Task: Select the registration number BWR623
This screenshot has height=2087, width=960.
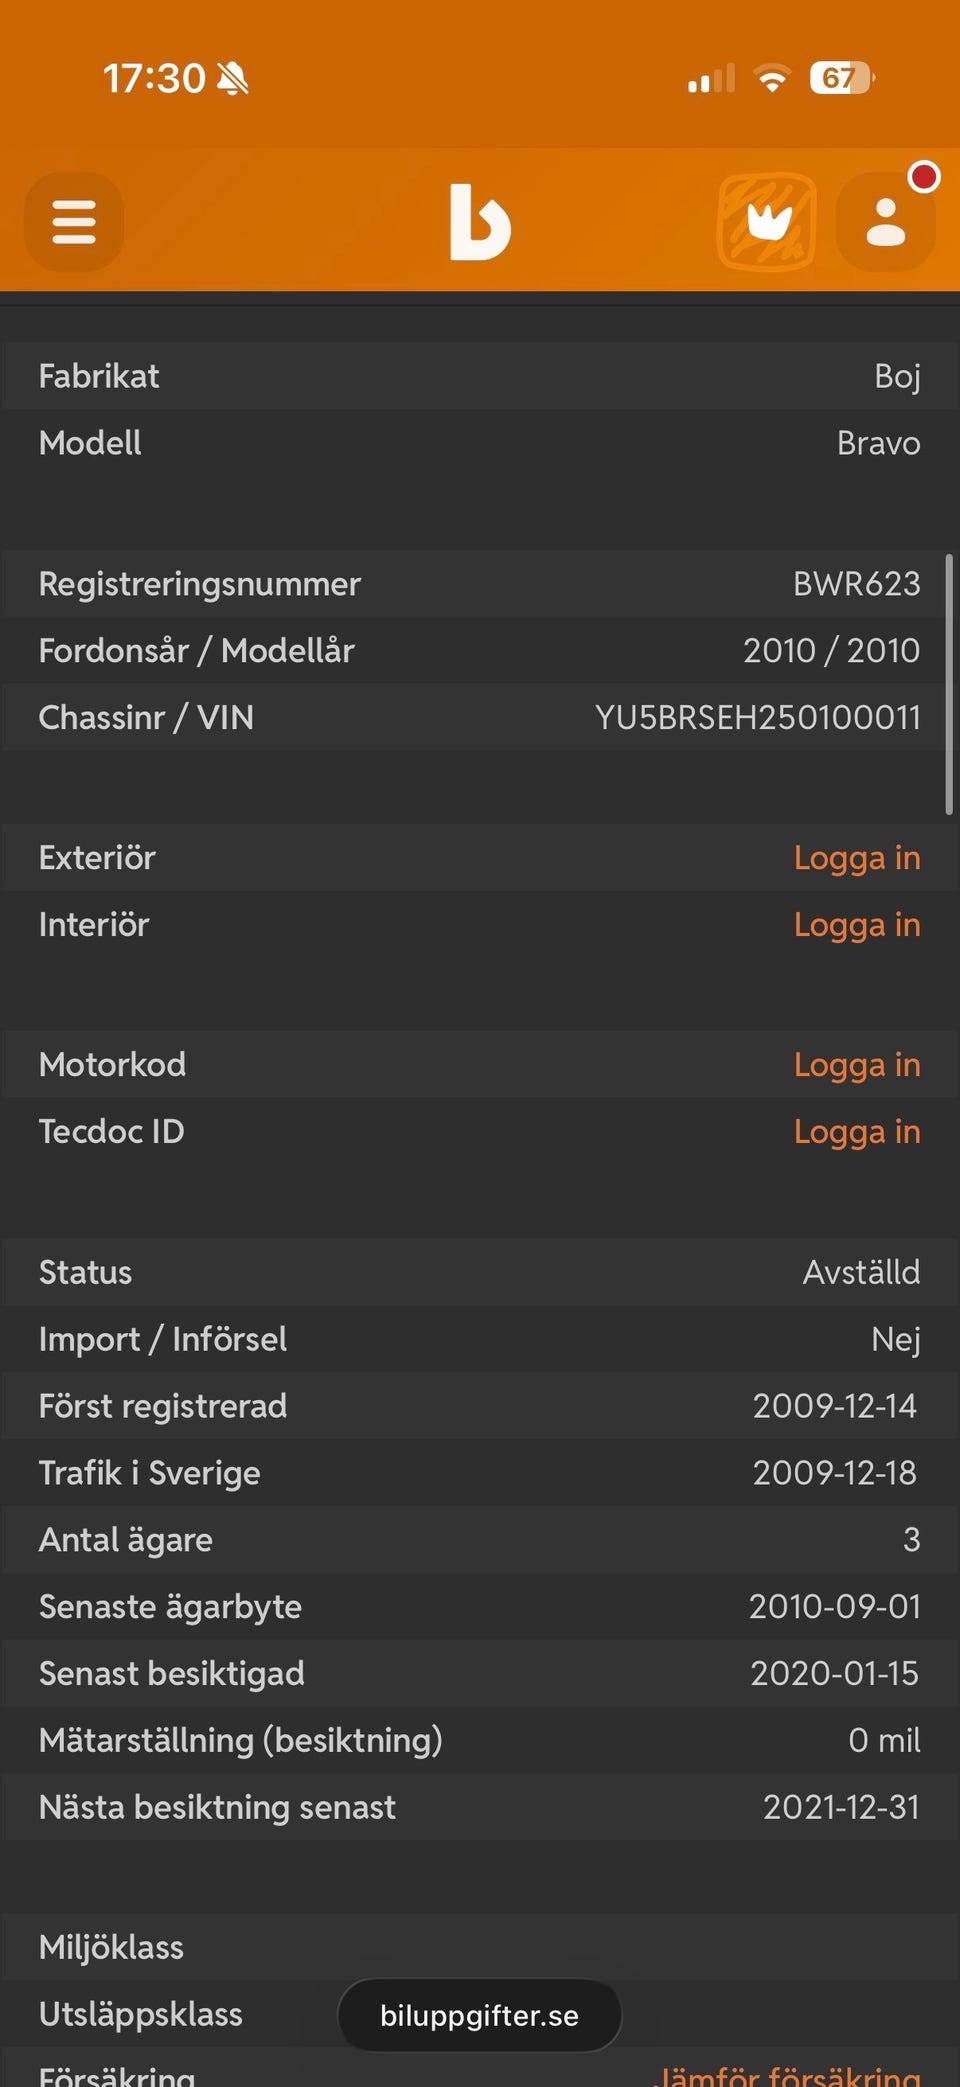Action: point(856,584)
